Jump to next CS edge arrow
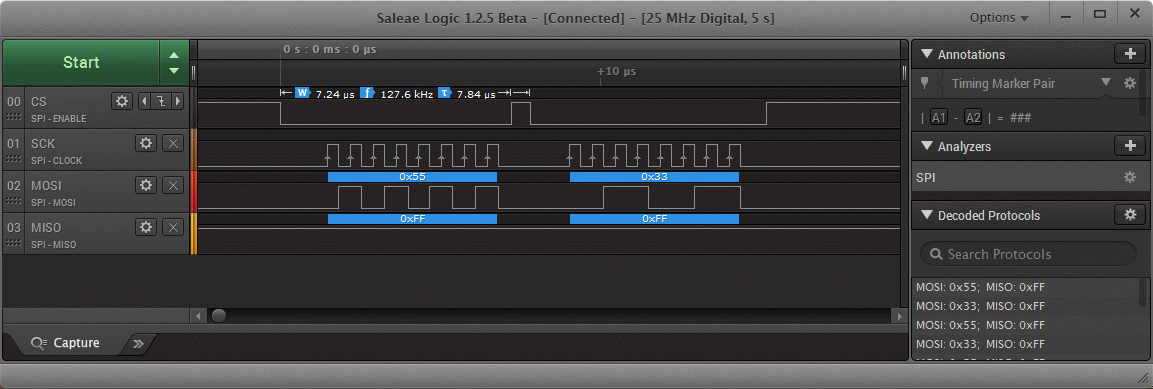The image size is (1153, 389). click(x=177, y=101)
